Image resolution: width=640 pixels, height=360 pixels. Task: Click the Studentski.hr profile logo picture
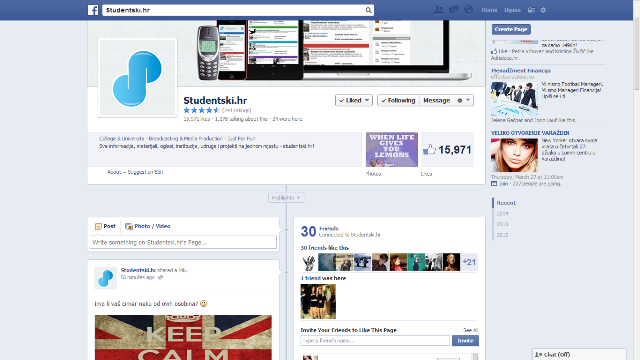click(x=138, y=78)
